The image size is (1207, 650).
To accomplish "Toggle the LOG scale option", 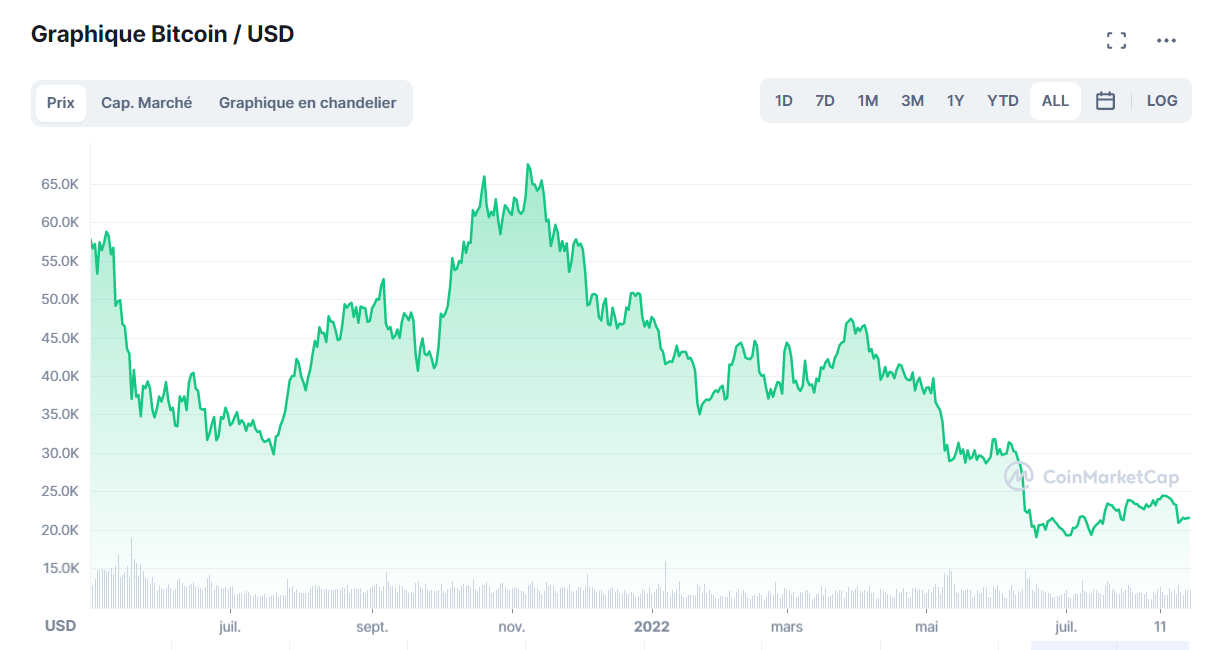I will click(1161, 100).
